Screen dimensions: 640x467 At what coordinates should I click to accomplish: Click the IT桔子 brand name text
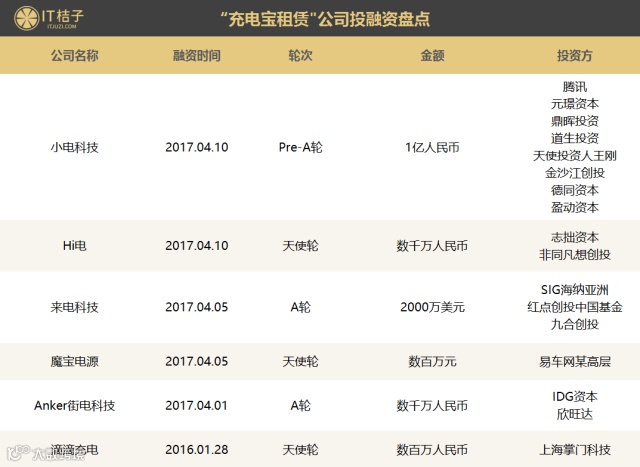click(x=63, y=16)
